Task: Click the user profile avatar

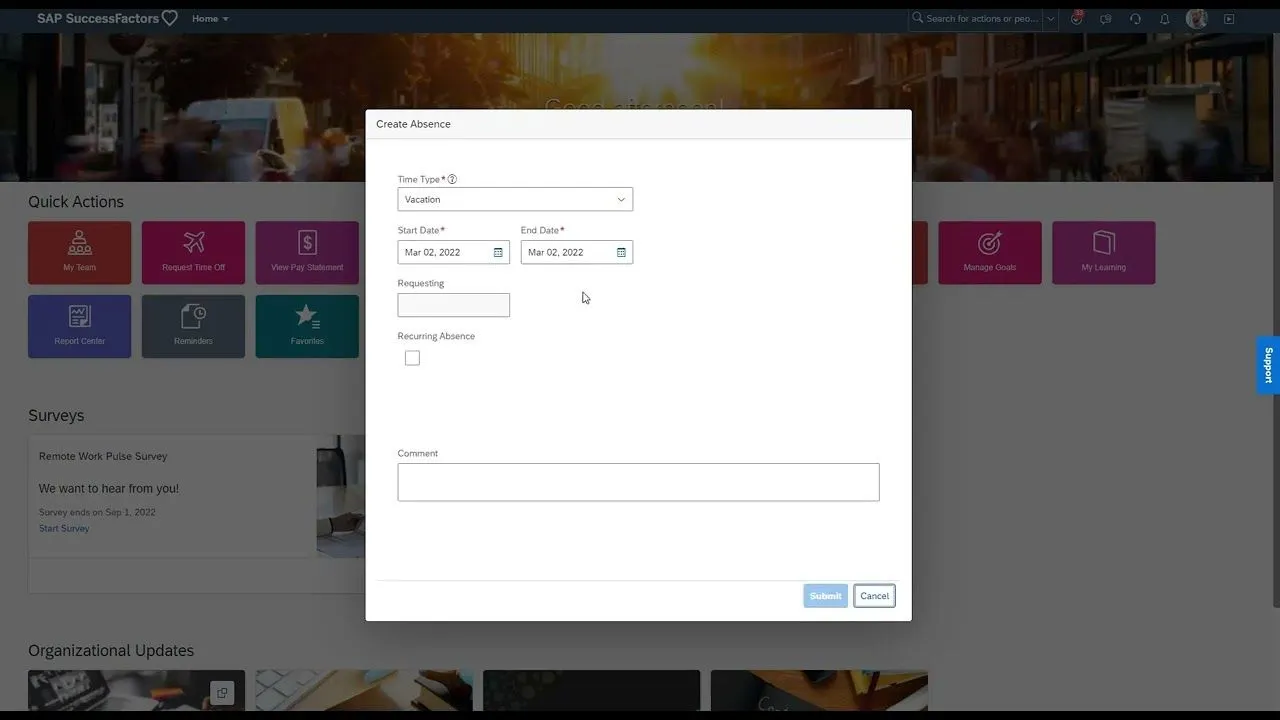Action: [1196, 19]
